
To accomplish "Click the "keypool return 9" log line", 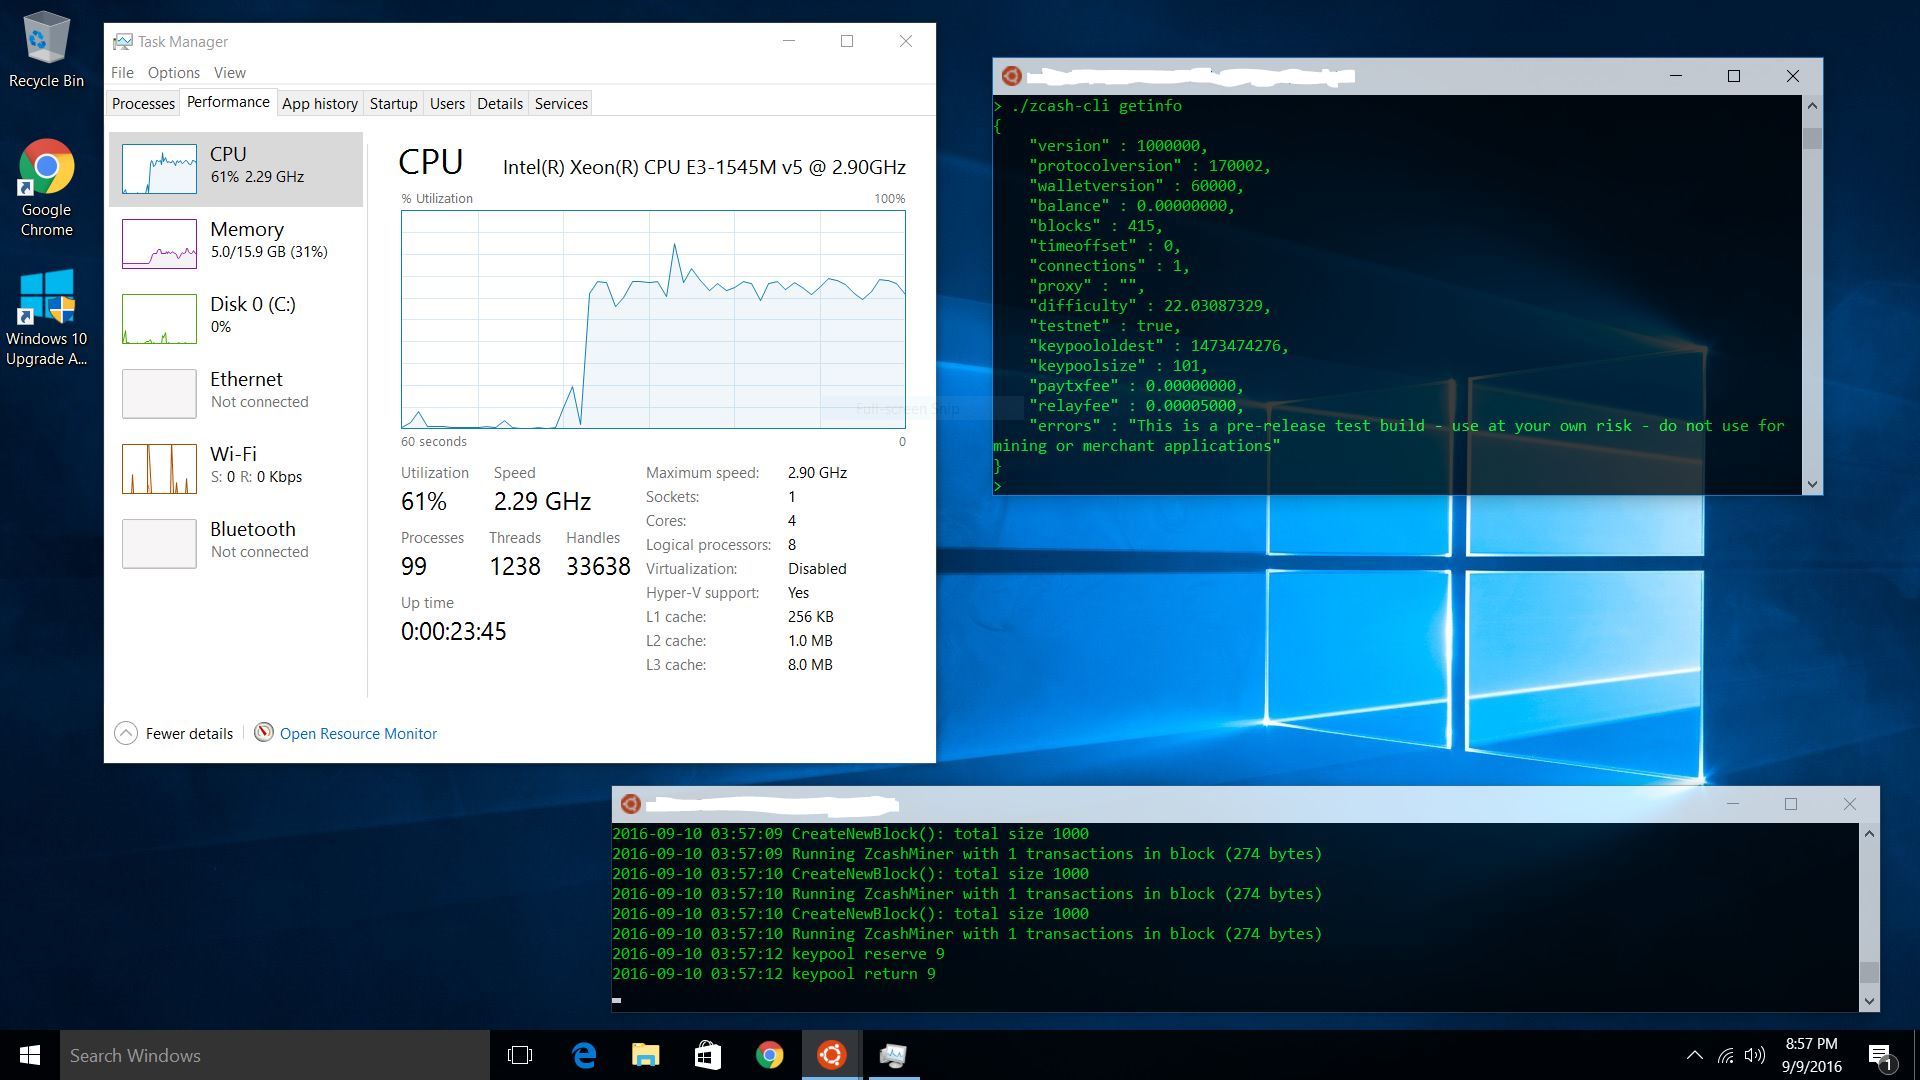I will (x=774, y=974).
